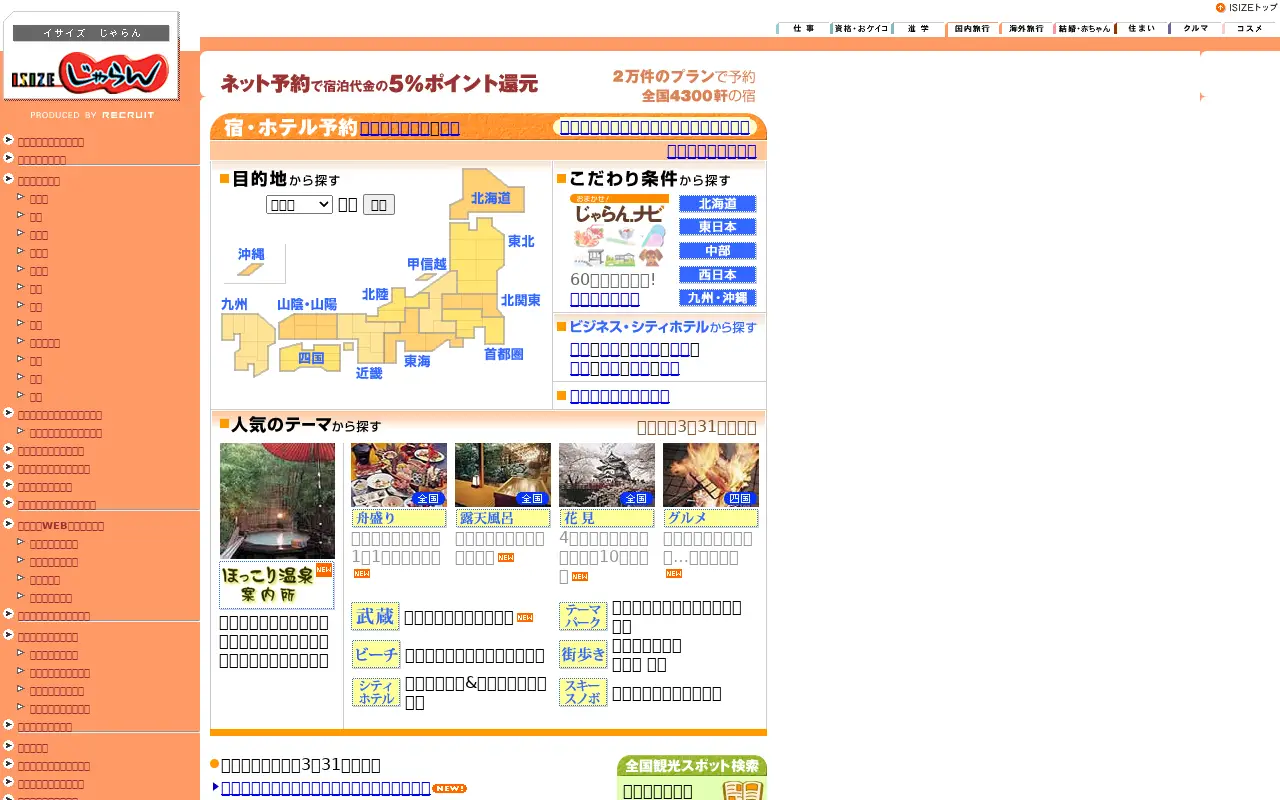
Task: Click the blue 中部 button
Action: (717, 251)
